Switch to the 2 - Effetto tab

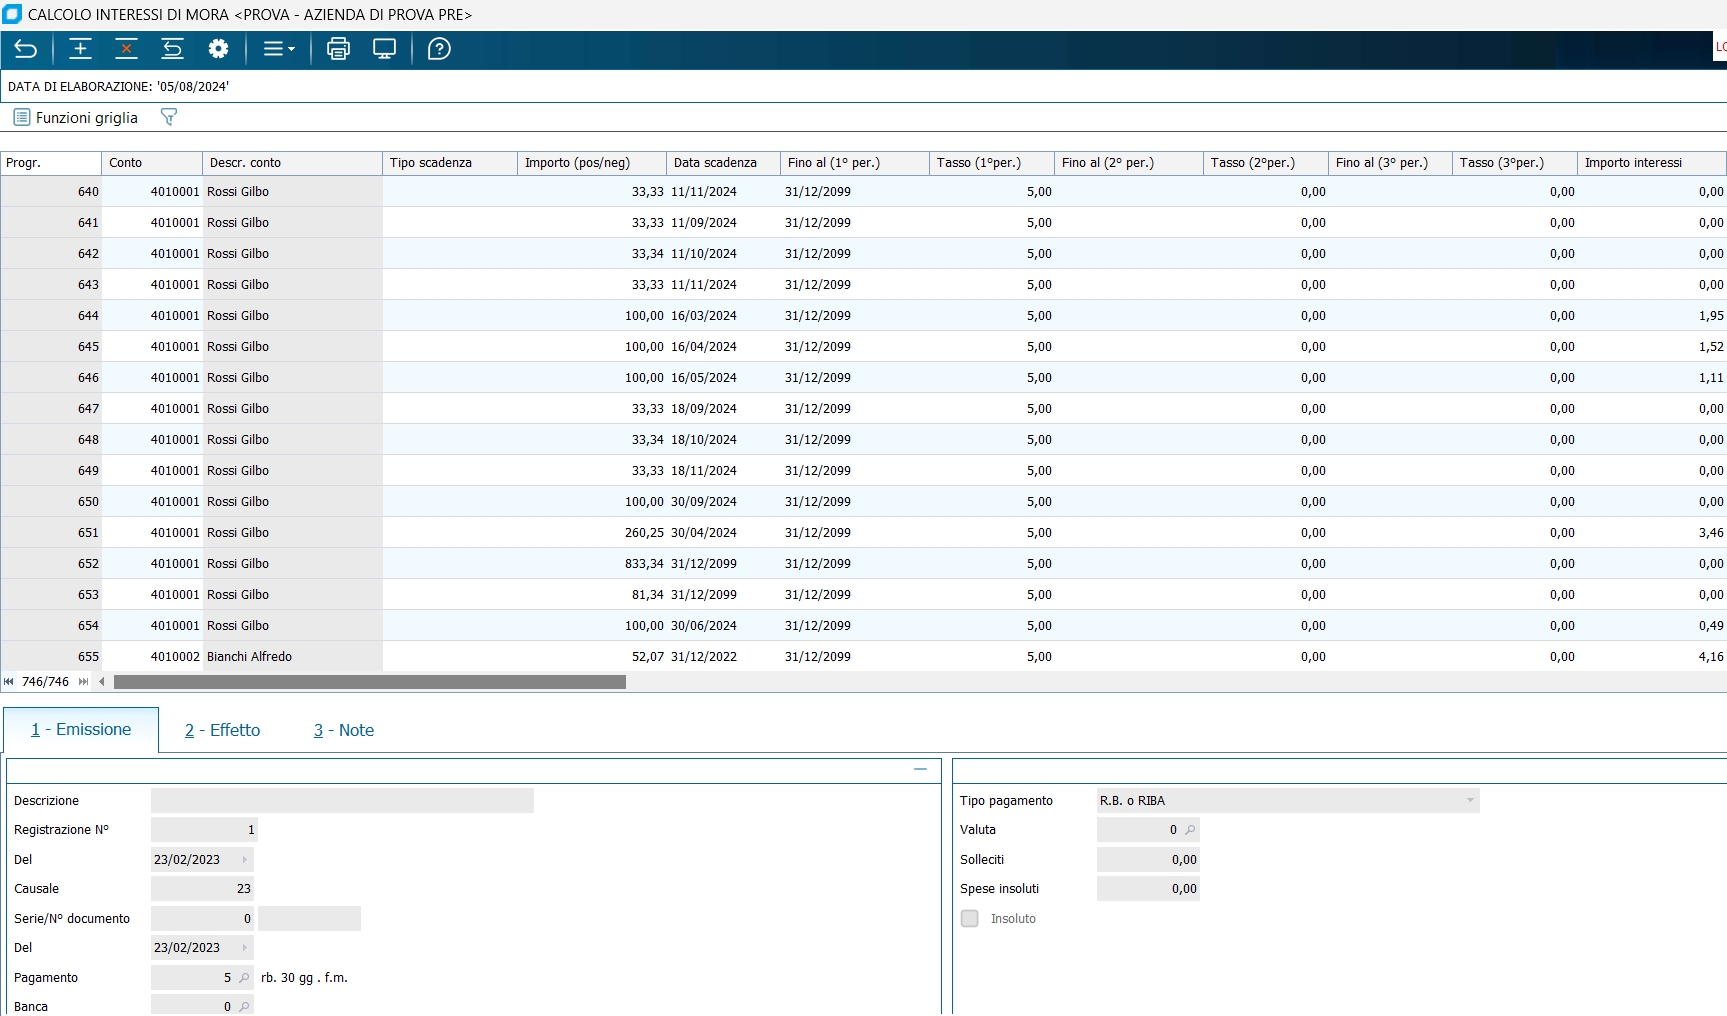coord(222,731)
